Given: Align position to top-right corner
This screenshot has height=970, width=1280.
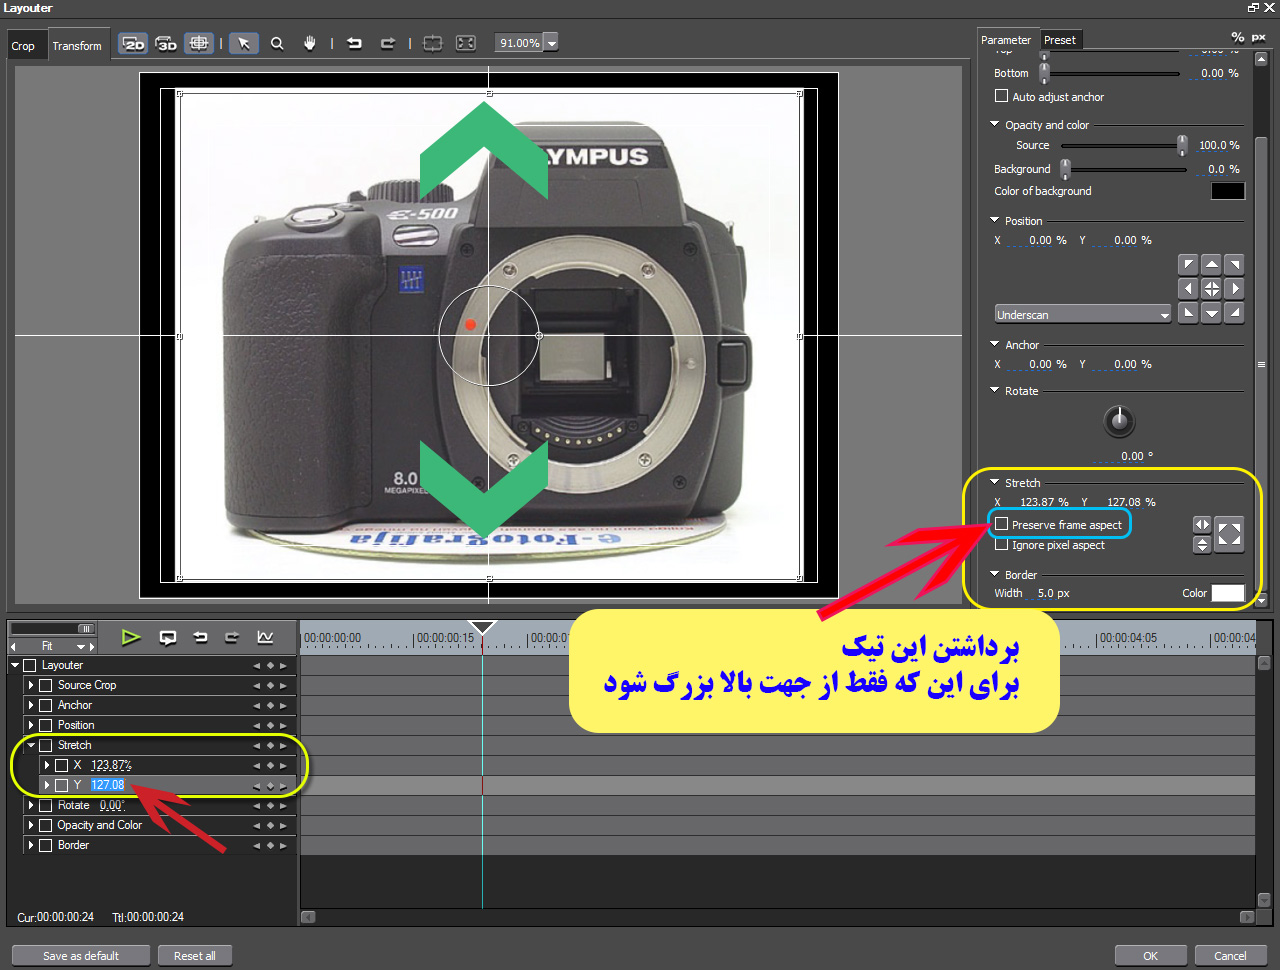Looking at the screenshot, I should coord(1235,265).
